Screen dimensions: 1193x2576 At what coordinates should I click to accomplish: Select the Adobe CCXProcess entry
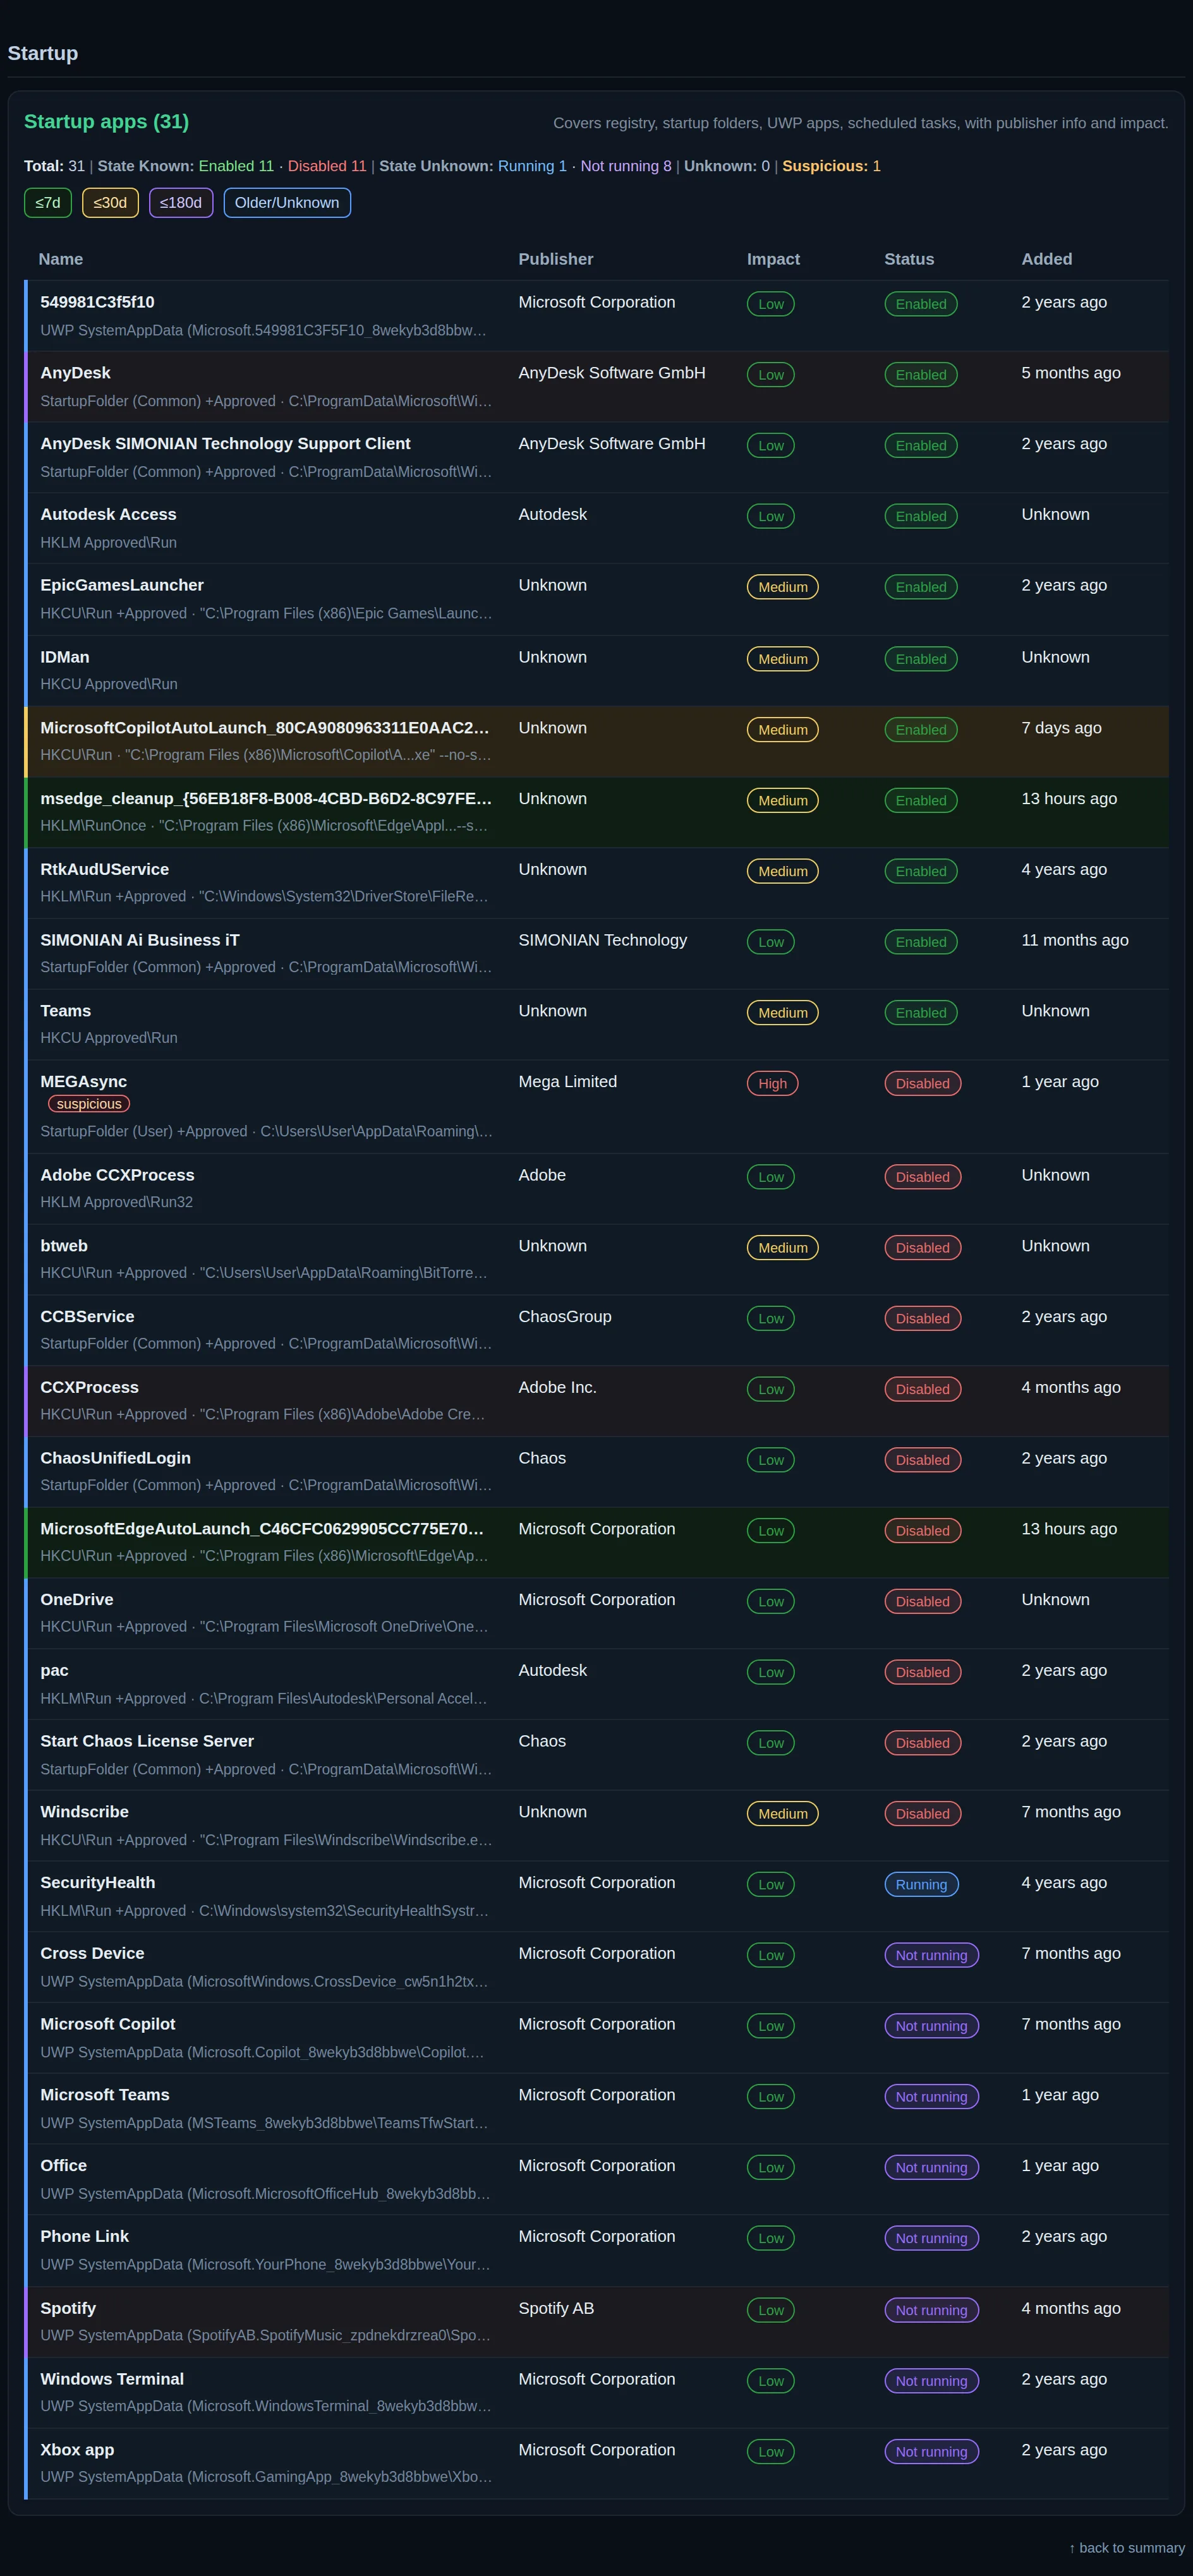(x=117, y=1175)
